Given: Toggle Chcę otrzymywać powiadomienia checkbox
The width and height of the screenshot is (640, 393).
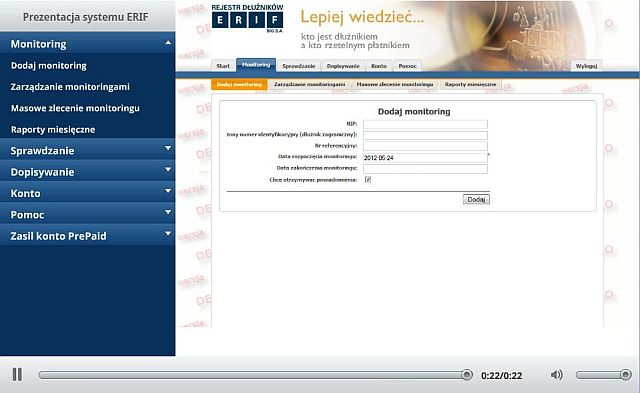Looking at the screenshot, I should 368,180.
